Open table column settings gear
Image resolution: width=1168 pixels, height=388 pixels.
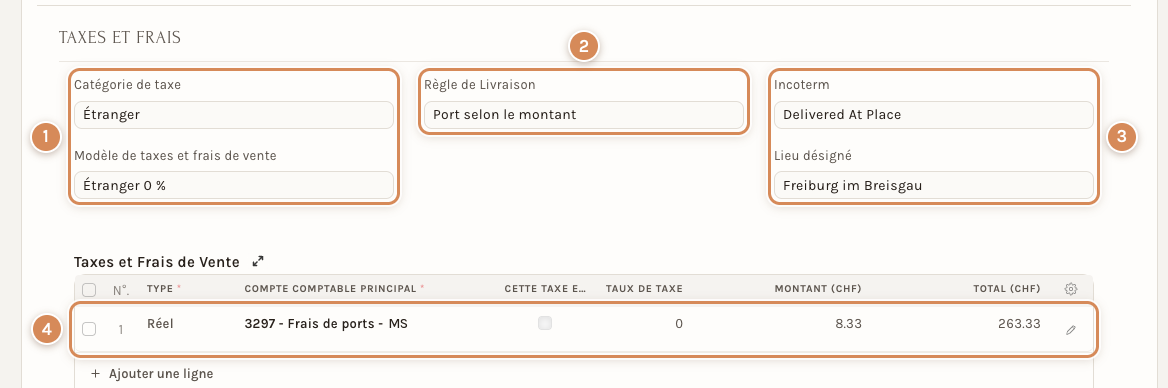tap(1071, 289)
